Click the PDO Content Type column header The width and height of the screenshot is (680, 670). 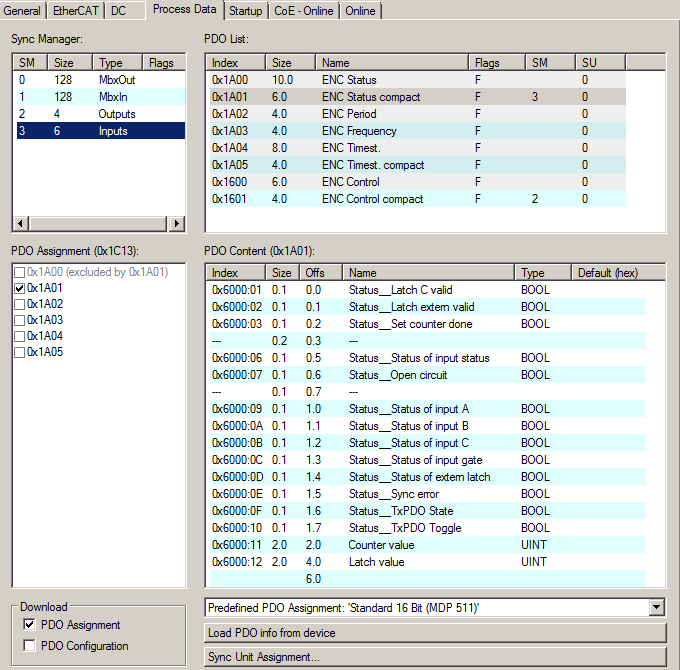[x=543, y=273]
